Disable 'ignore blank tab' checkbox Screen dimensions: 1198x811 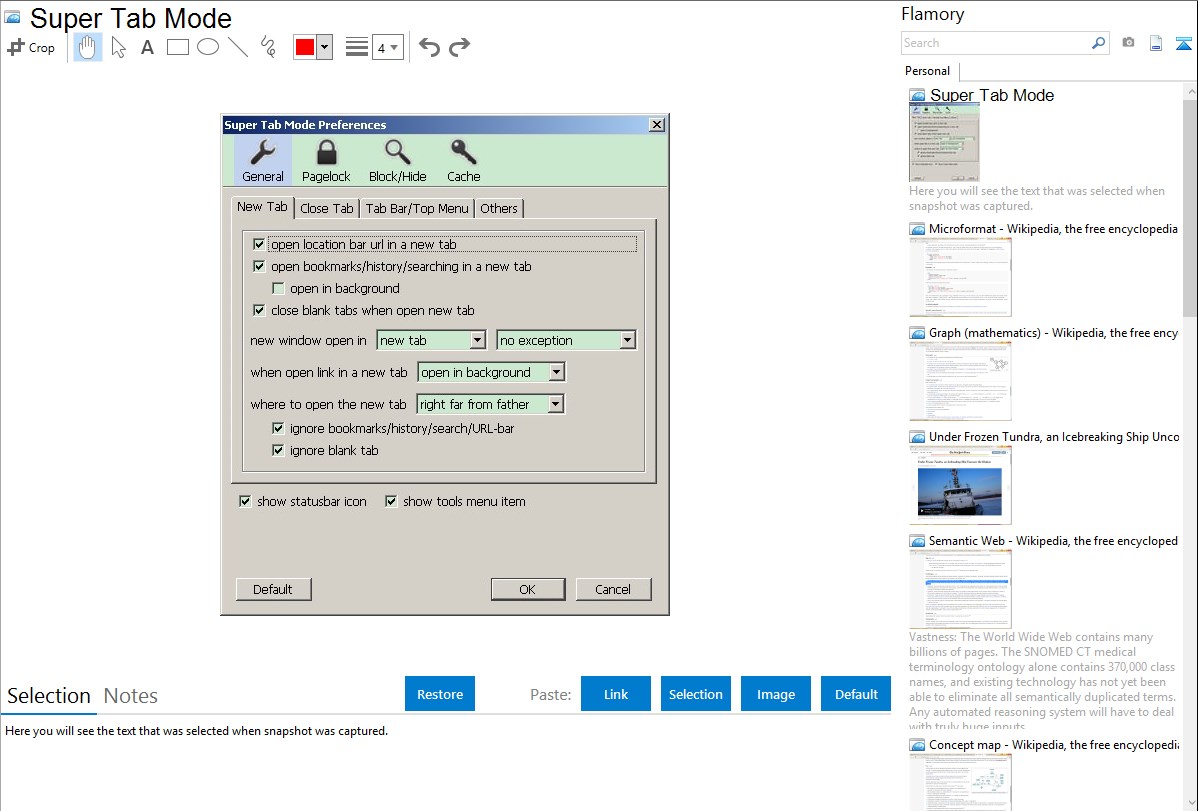pyautogui.click(x=279, y=451)
